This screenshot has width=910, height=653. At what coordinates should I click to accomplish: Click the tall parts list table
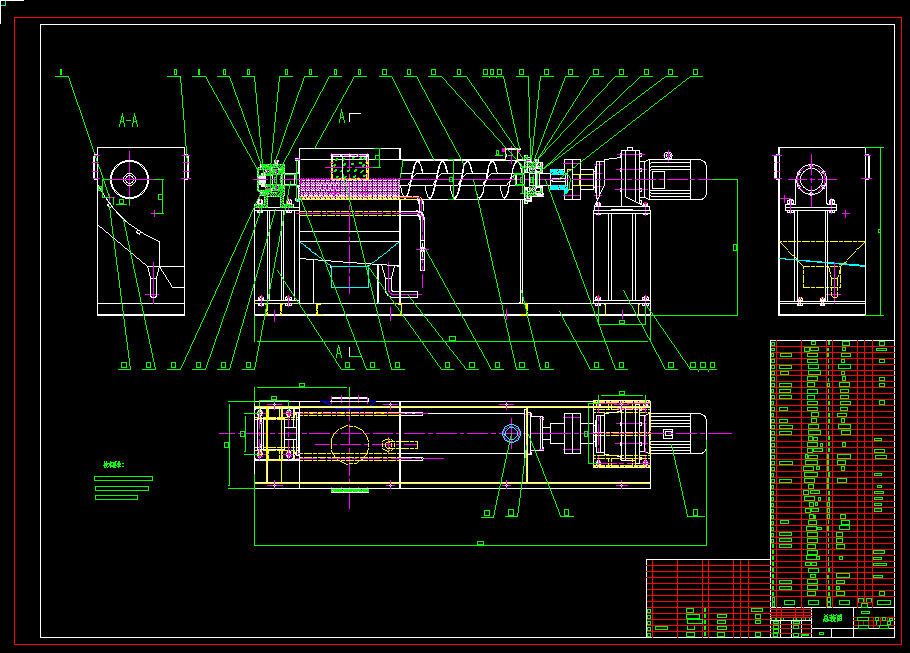[832, 474]
